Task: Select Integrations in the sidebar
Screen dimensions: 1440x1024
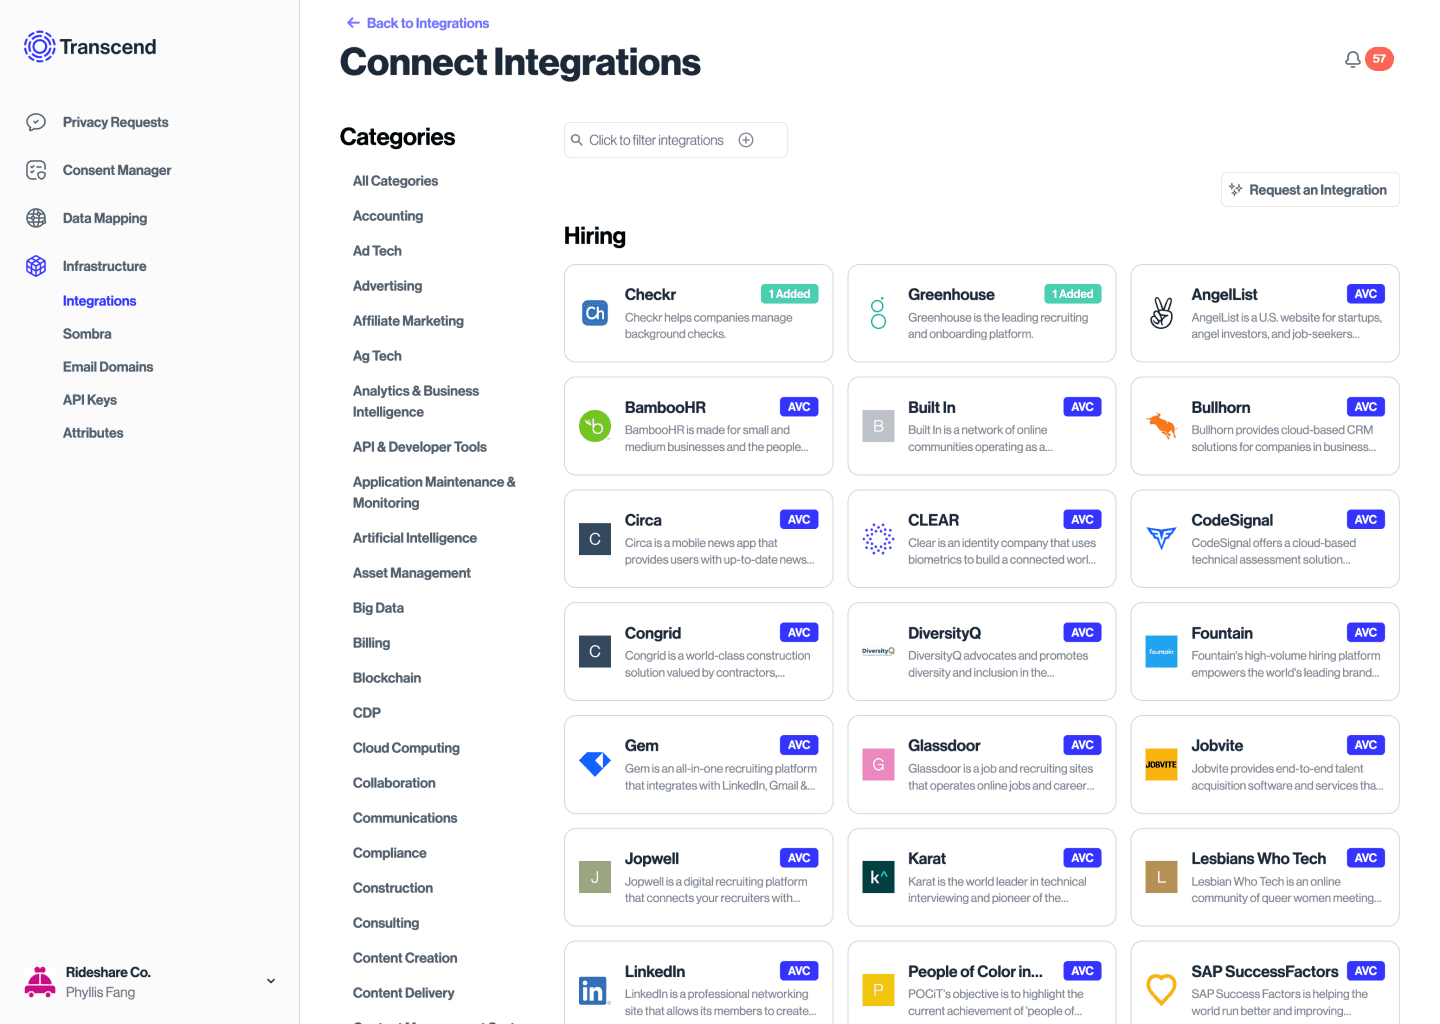Action: coord(99,300)
